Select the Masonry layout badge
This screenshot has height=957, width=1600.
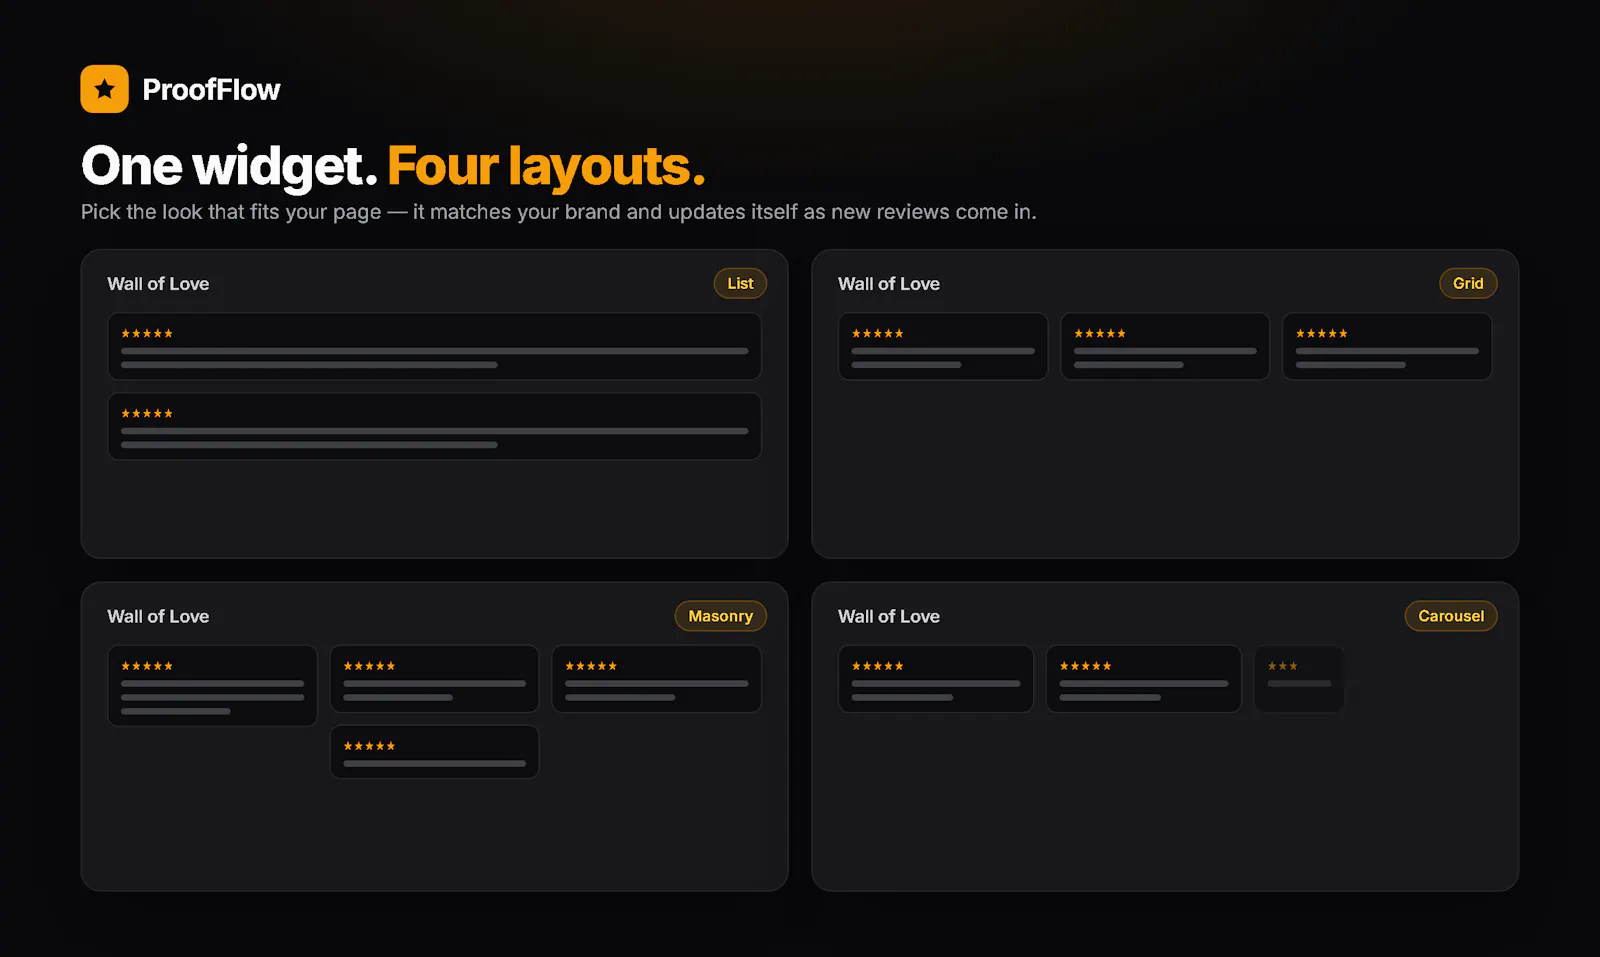pyautogui.click(x=720, y=616)
